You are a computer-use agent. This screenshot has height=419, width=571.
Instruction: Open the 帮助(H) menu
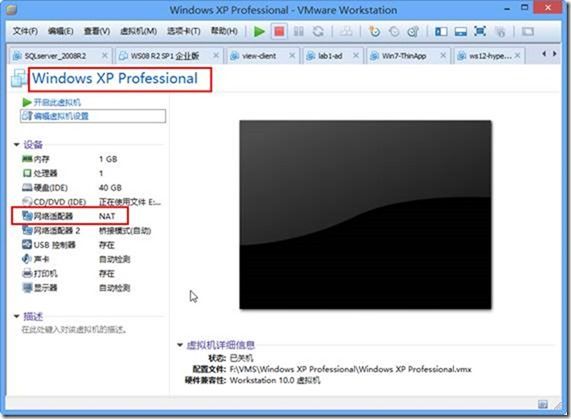(224, 31)
